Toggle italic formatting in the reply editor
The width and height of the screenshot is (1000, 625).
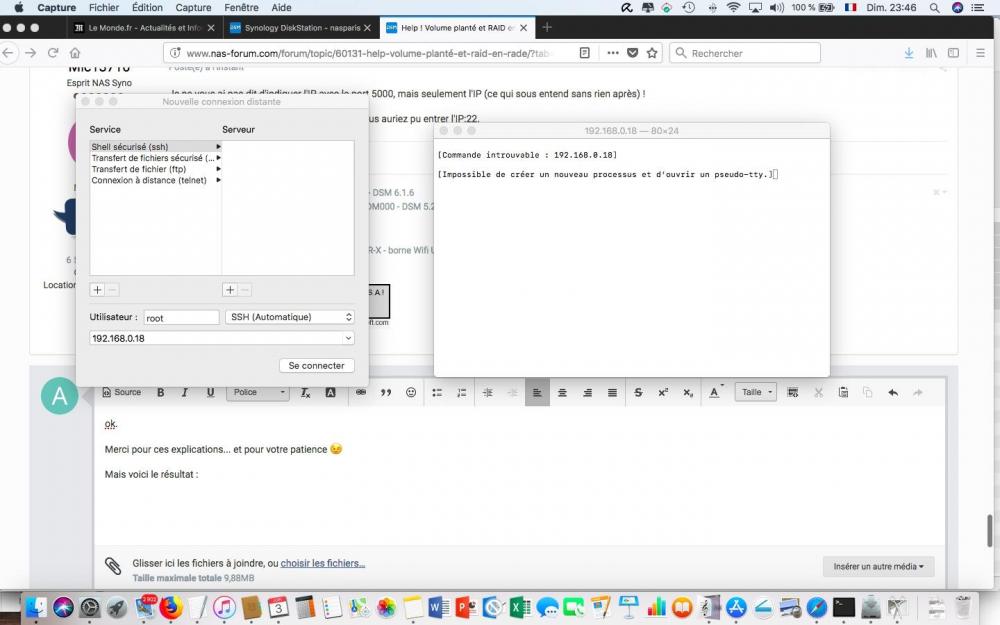185,393
